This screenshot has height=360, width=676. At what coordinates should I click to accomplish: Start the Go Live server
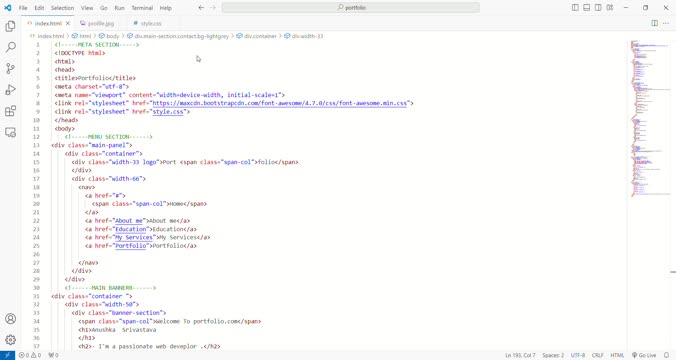pos(644,355)
